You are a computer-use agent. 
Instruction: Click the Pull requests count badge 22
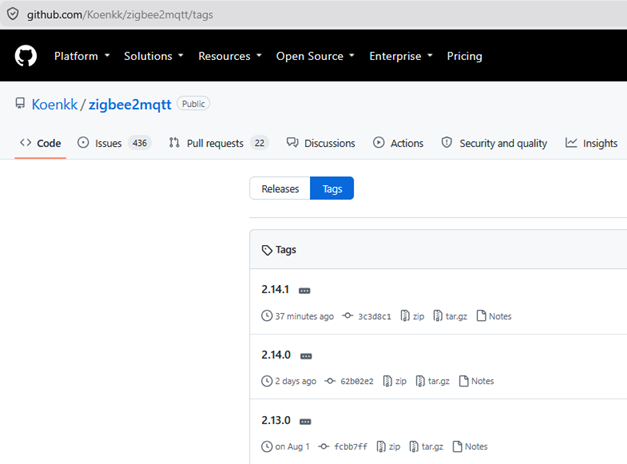tap(260, 143)
